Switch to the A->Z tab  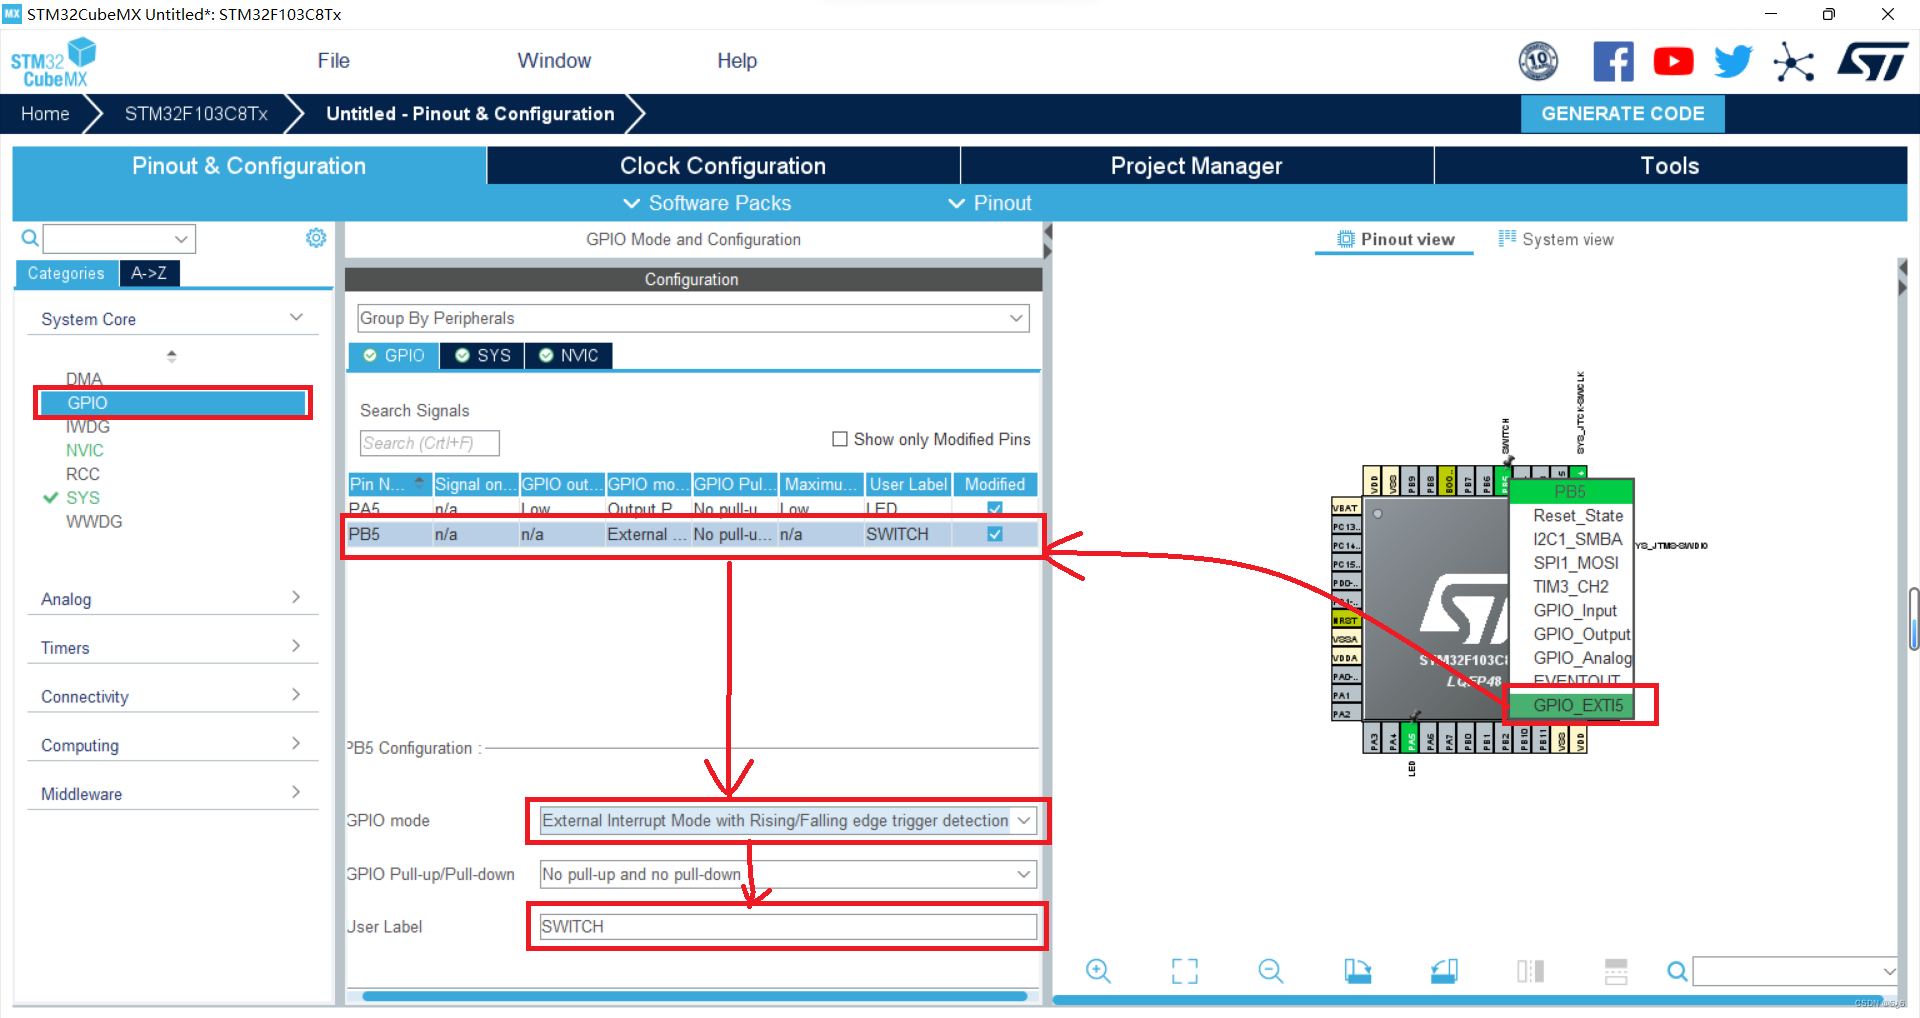tap(149, 273)
